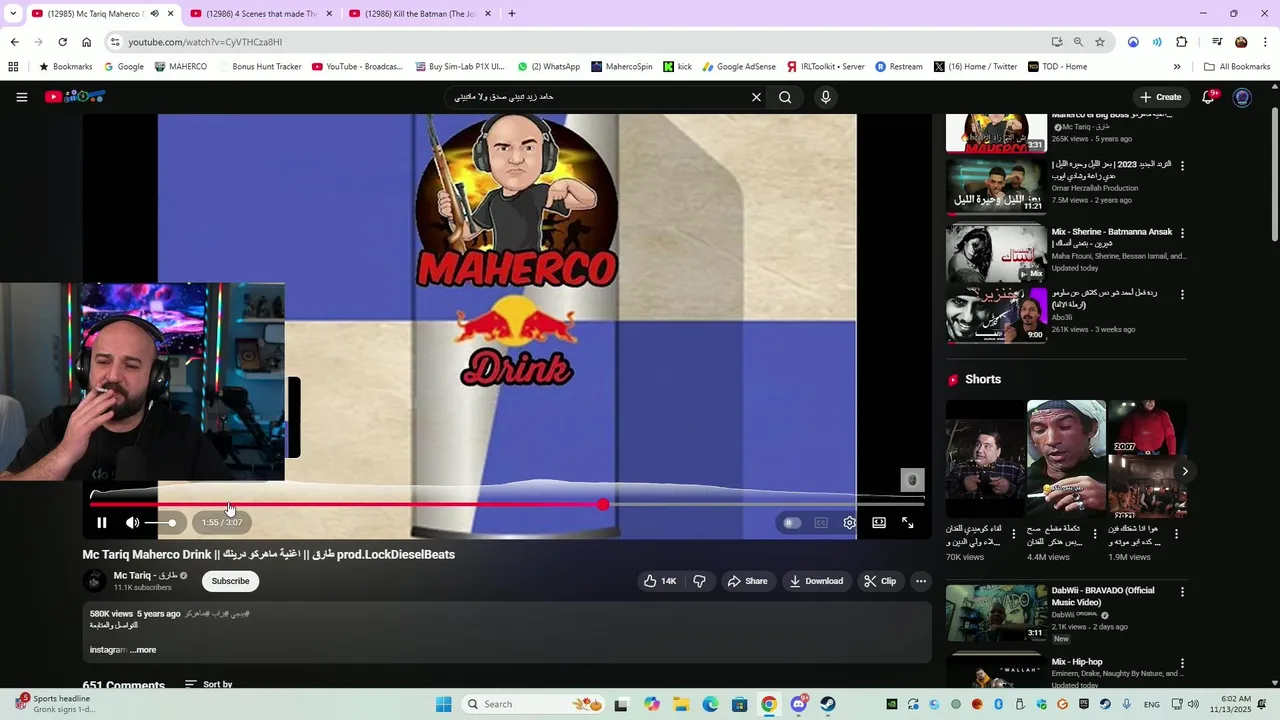The height and width of the screenshot is (720, 1280).
Task: Dislike the video thumbs down
Action: [x=699, y=581]
